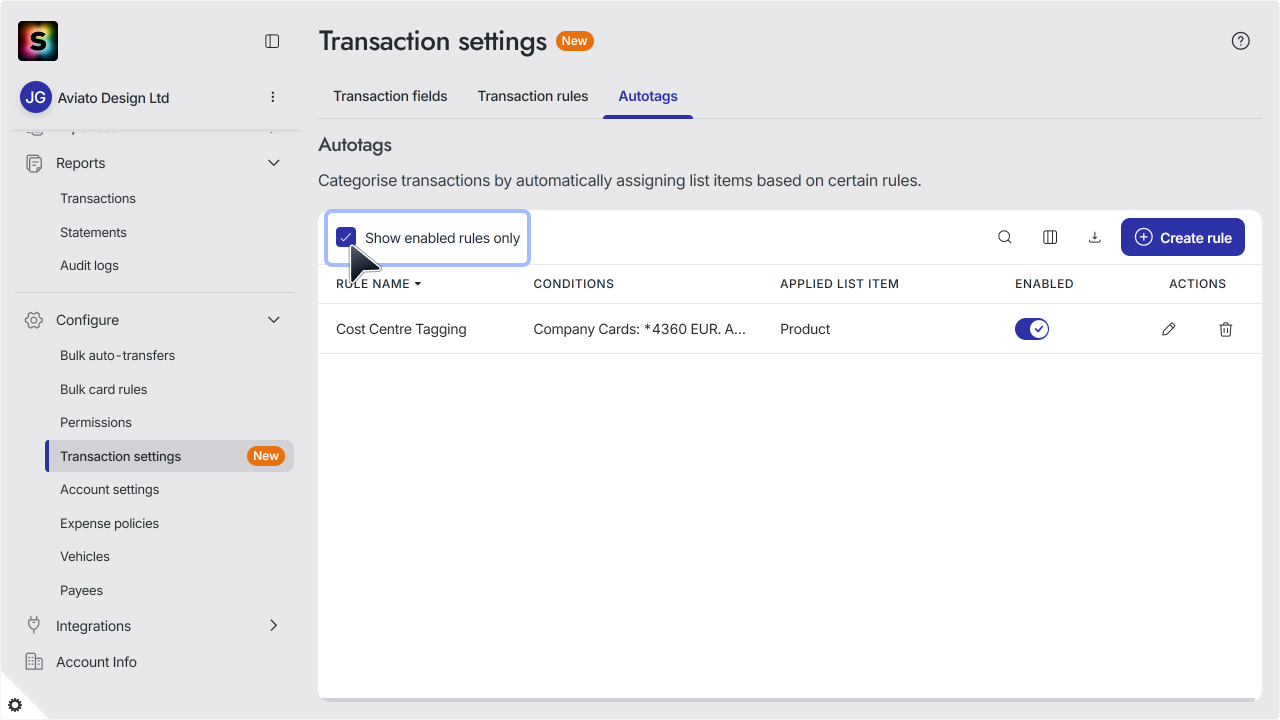Open Statements in sidebar

pos(93,232)
